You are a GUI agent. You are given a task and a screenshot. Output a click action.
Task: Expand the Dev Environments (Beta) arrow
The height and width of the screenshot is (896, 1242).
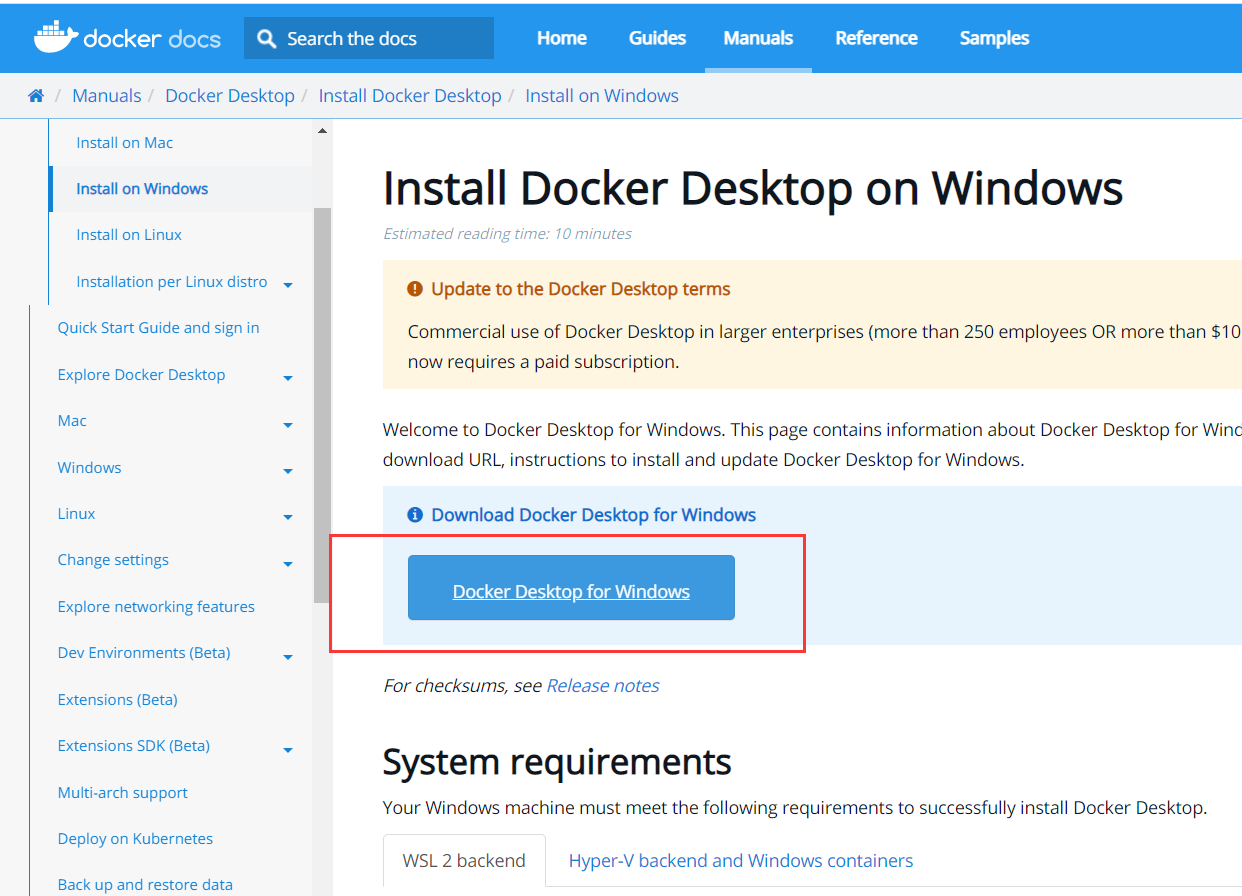click(288, 657)
